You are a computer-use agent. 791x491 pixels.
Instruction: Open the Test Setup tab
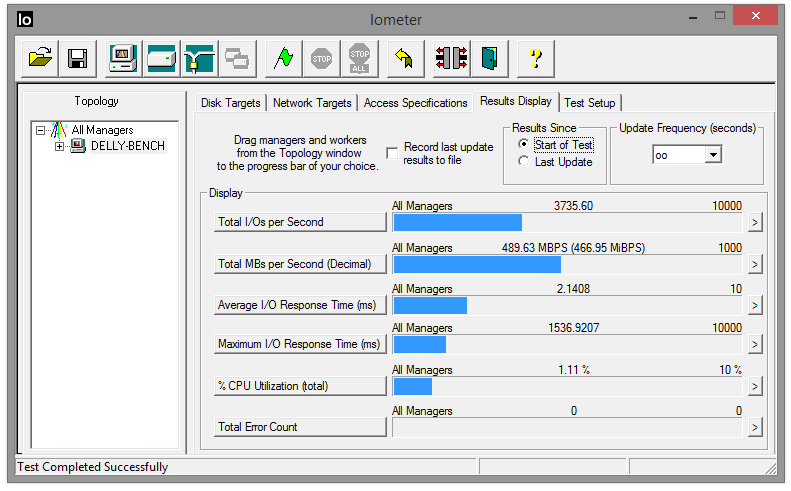click(590, 103)
